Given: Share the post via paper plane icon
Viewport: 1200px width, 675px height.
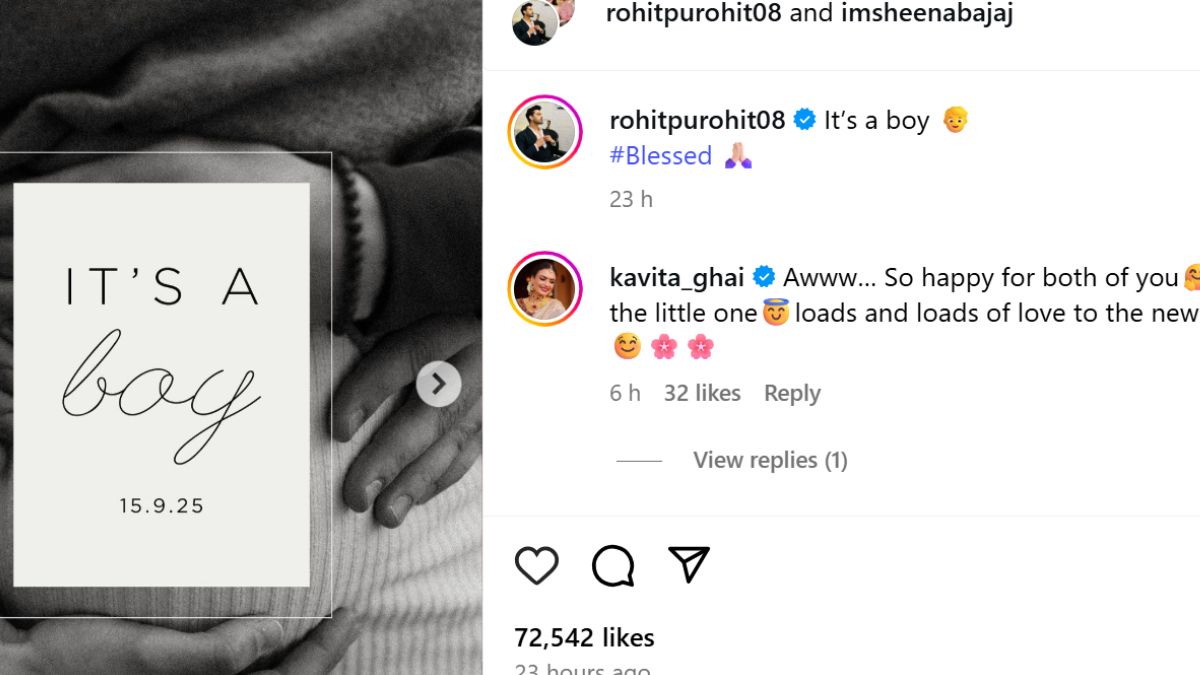Looking at the screenshot, I should point(689,565).
